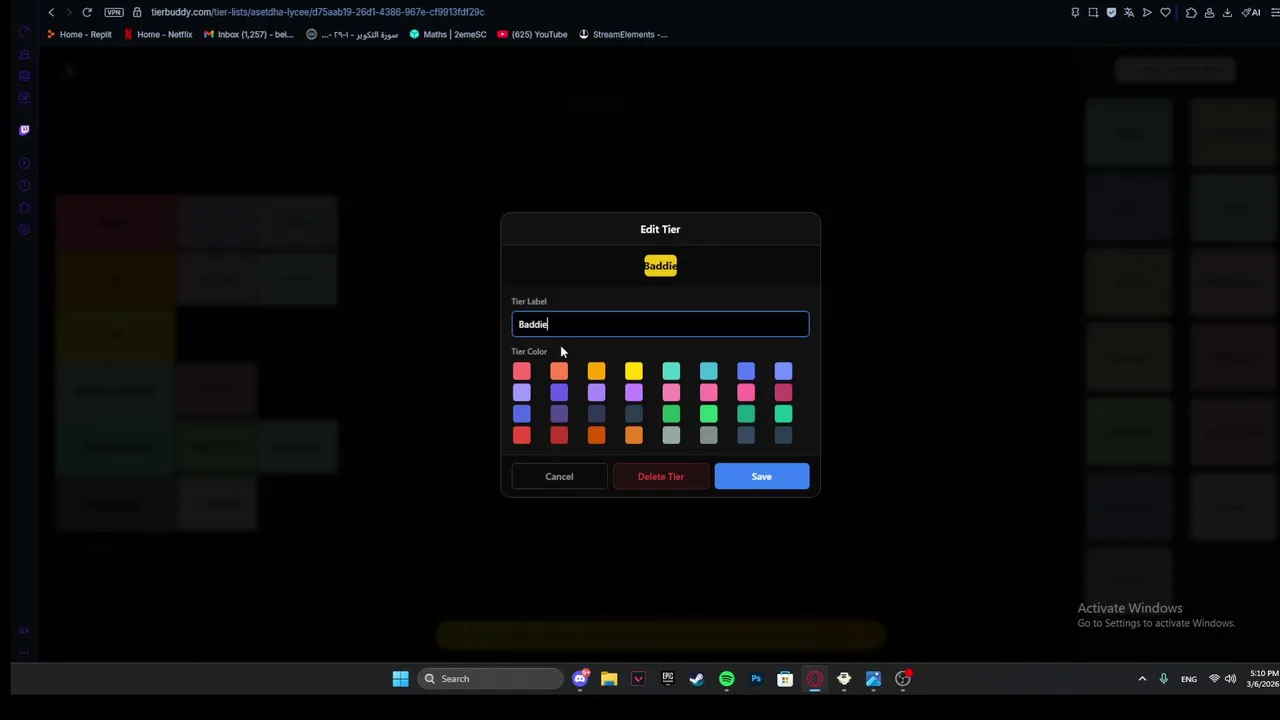Open the browser easy setup menu icon
Screen dimensions: 1280x720
click(1274, 12)
